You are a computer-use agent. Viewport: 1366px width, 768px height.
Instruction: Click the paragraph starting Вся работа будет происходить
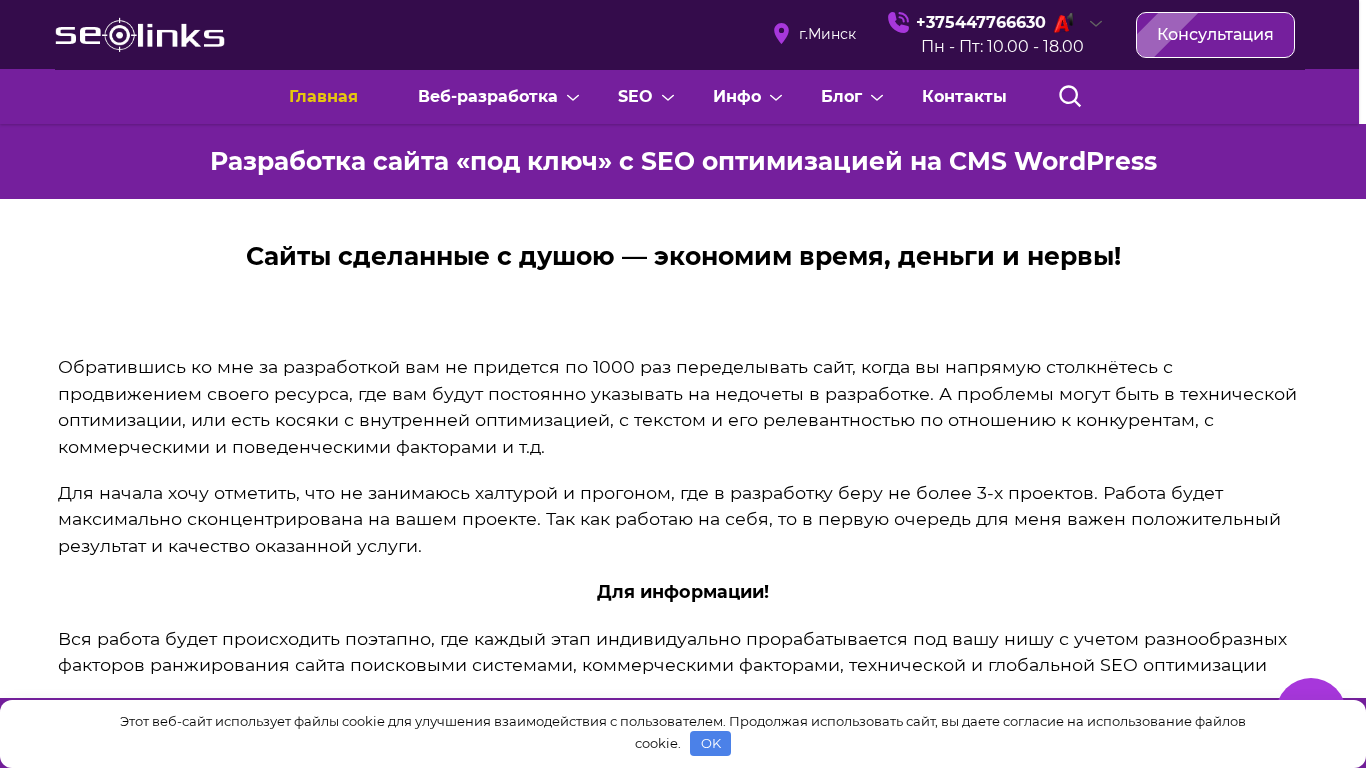click(x=672, y=652)
